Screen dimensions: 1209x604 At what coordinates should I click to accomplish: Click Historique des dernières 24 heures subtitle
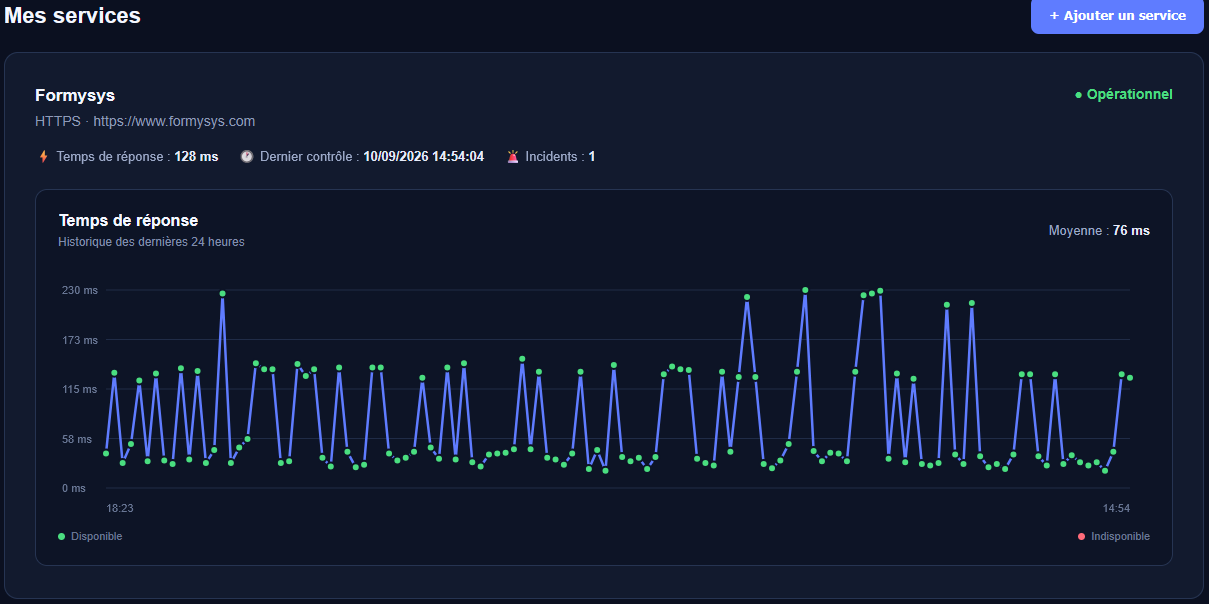click(x=151, y=242)
